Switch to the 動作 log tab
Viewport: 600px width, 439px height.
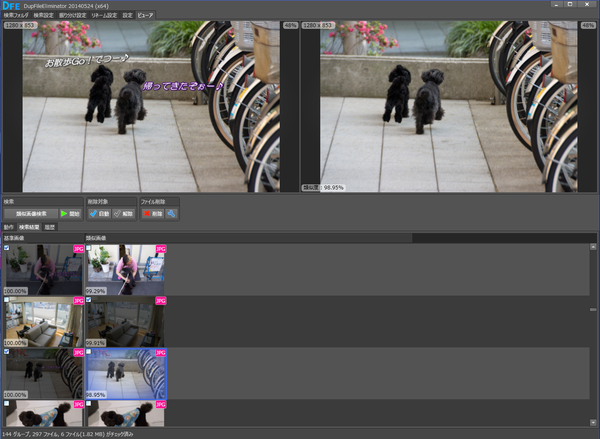click(x=9, y=227)
